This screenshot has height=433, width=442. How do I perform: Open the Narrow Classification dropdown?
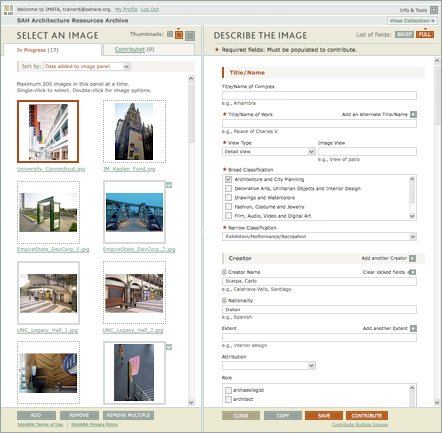319,237
